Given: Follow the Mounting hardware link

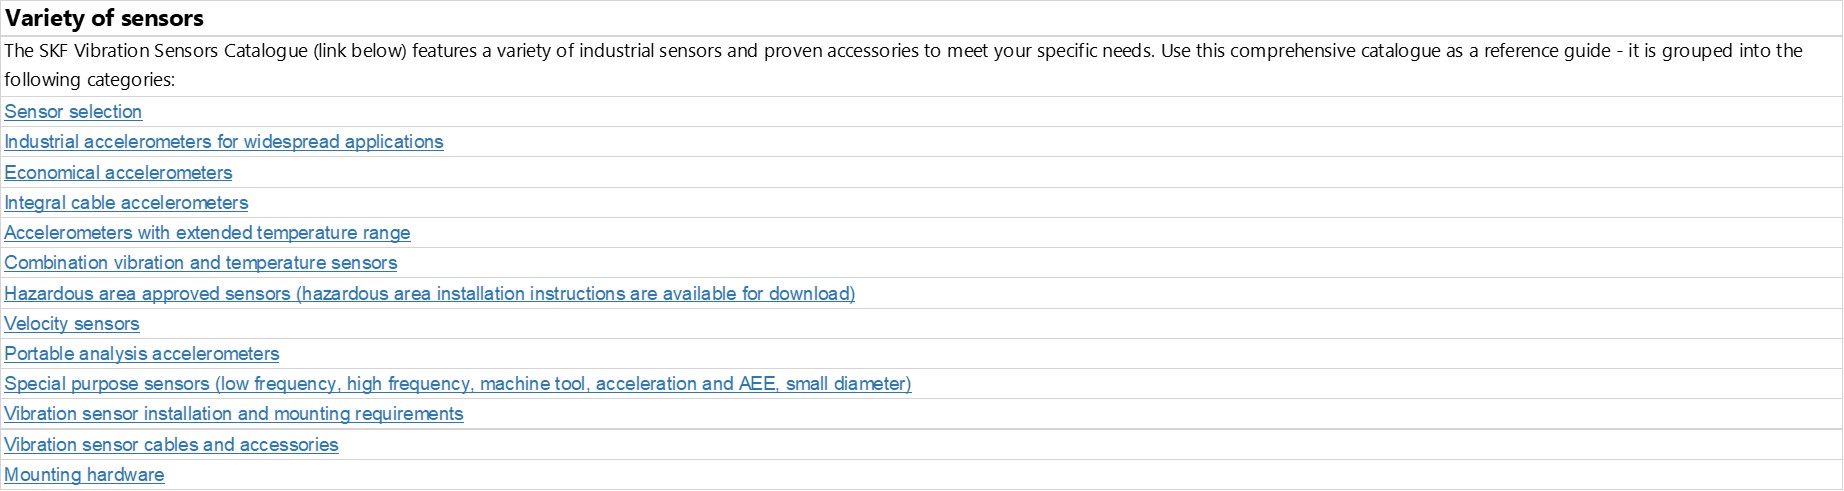Looking at the screenshot, I should click(84, 475).
